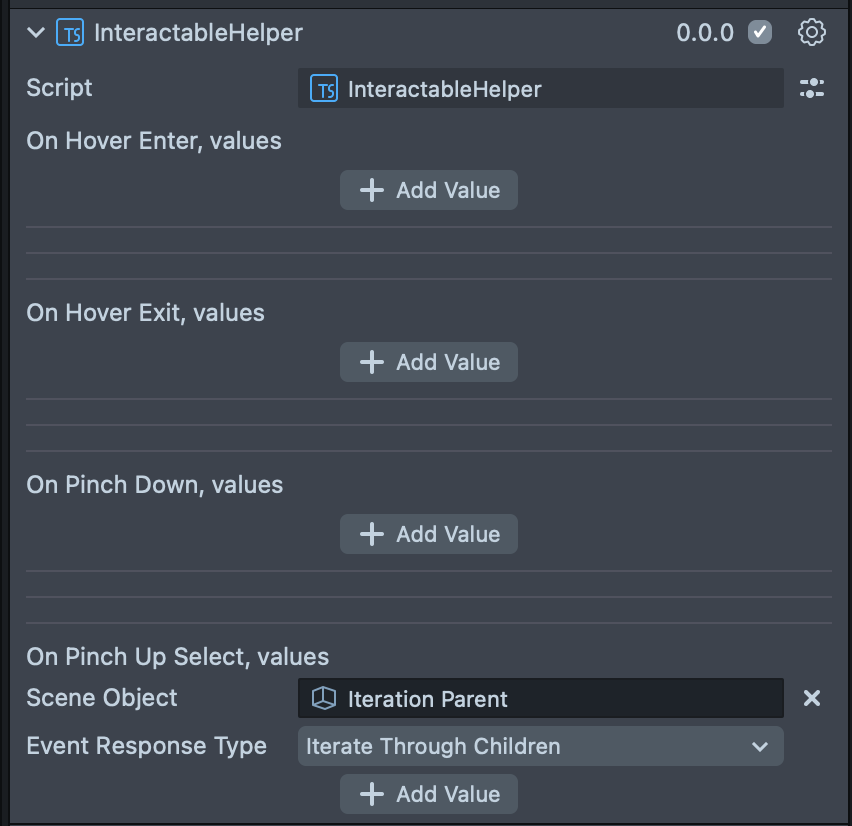Add Value under On Pinch Up Select
Viewport: 852px width, 826px height.
point(429,794)
